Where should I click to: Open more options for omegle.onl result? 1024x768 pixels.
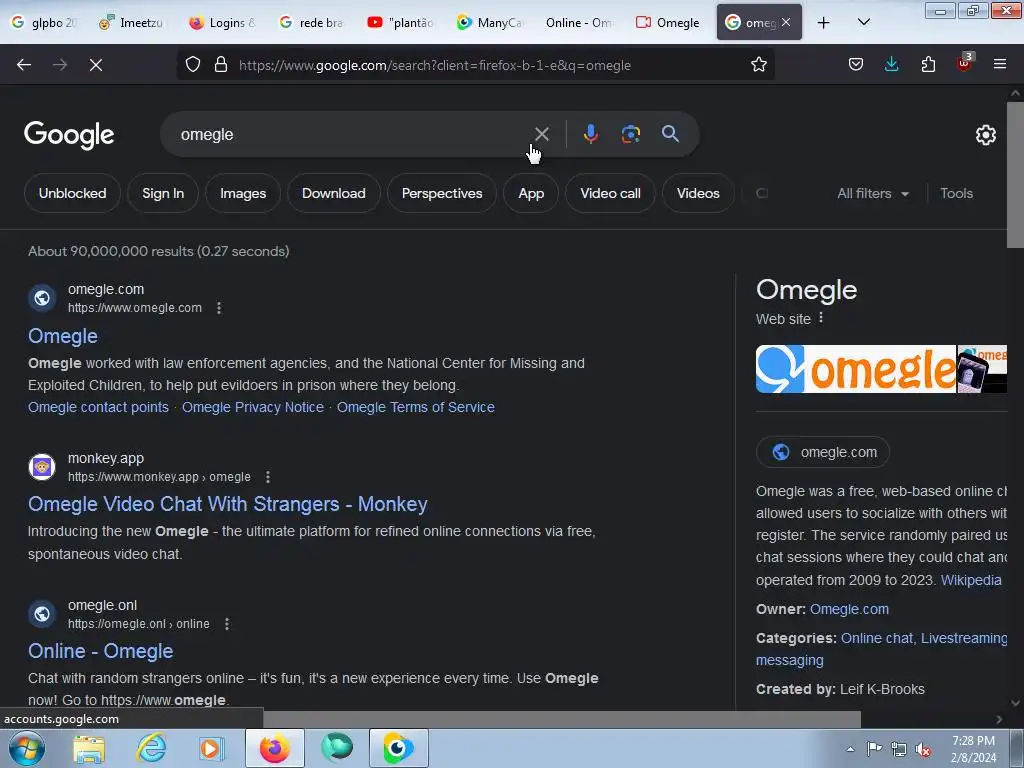[227, 624]
